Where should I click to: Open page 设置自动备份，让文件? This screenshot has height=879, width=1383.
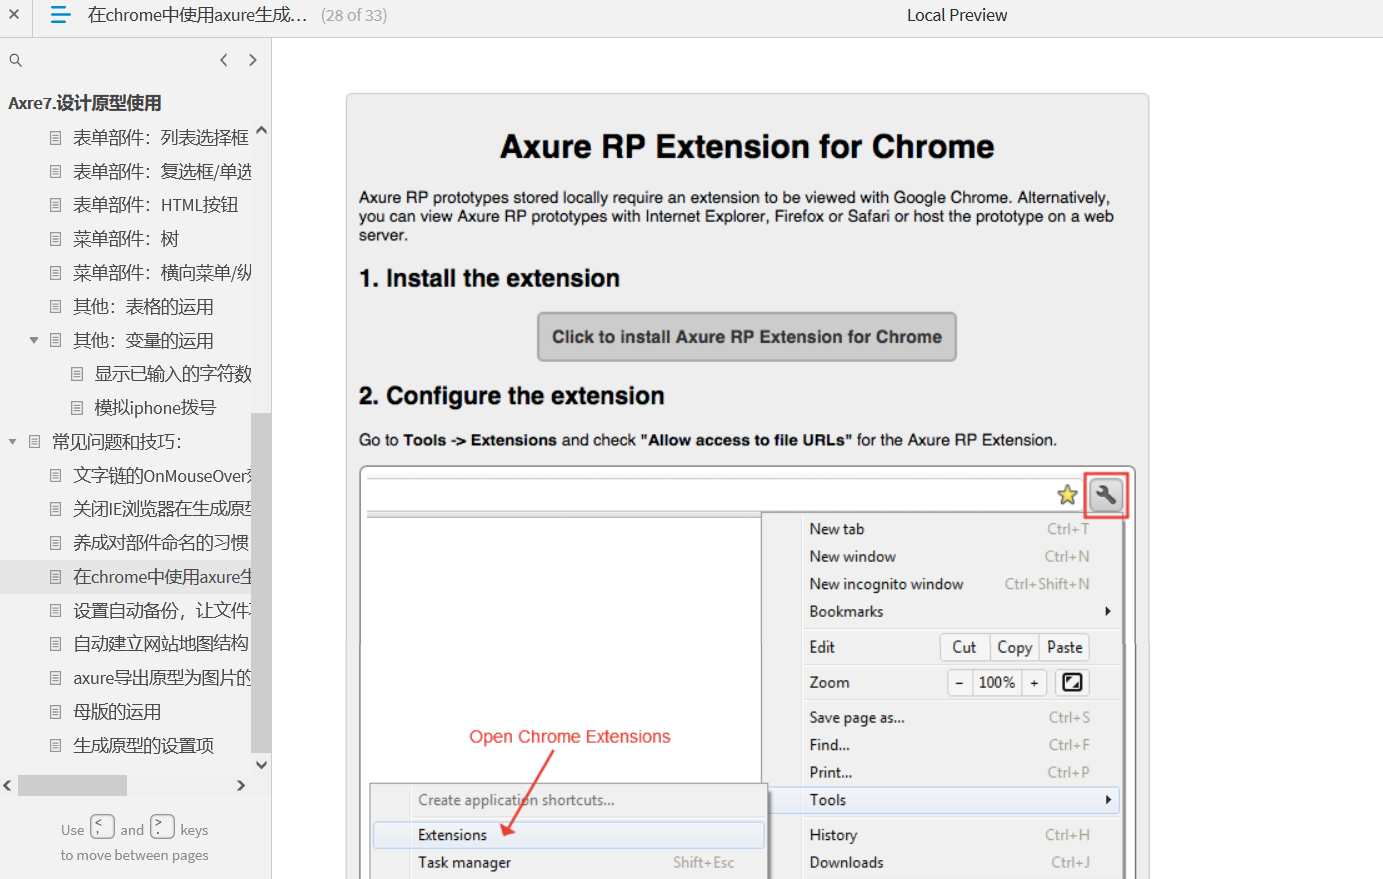point(162,611)
